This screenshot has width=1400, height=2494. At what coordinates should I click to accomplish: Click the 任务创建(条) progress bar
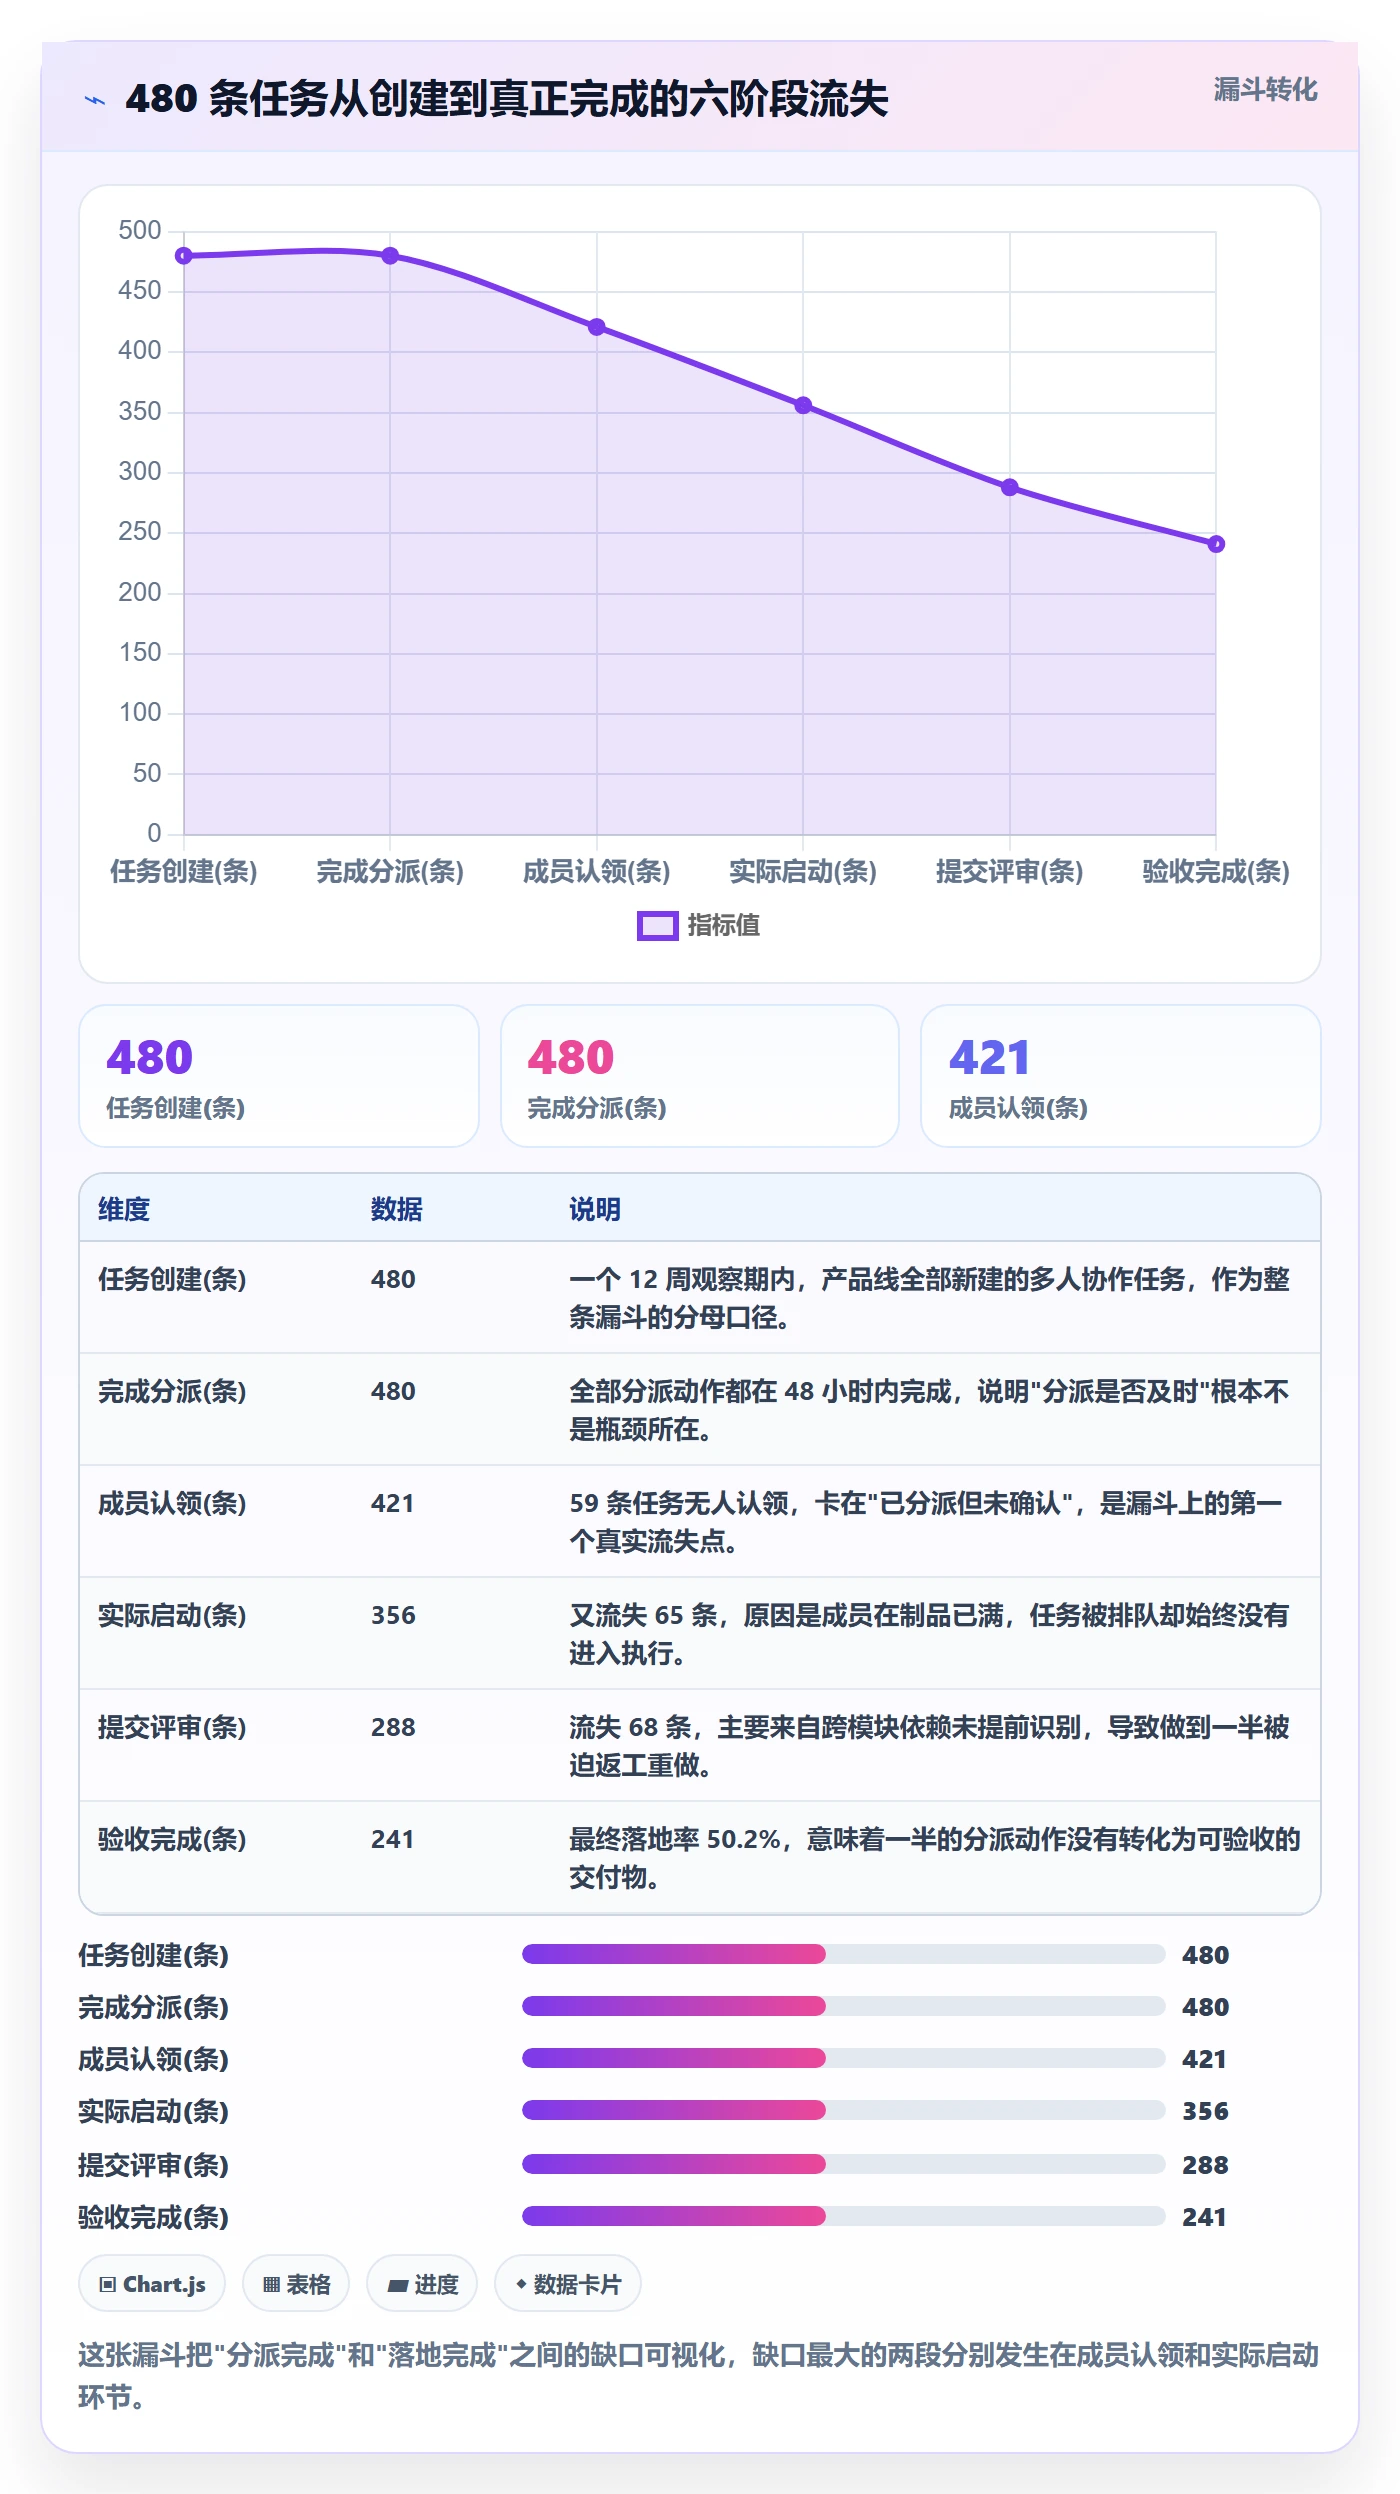(x=844, y=1954)
